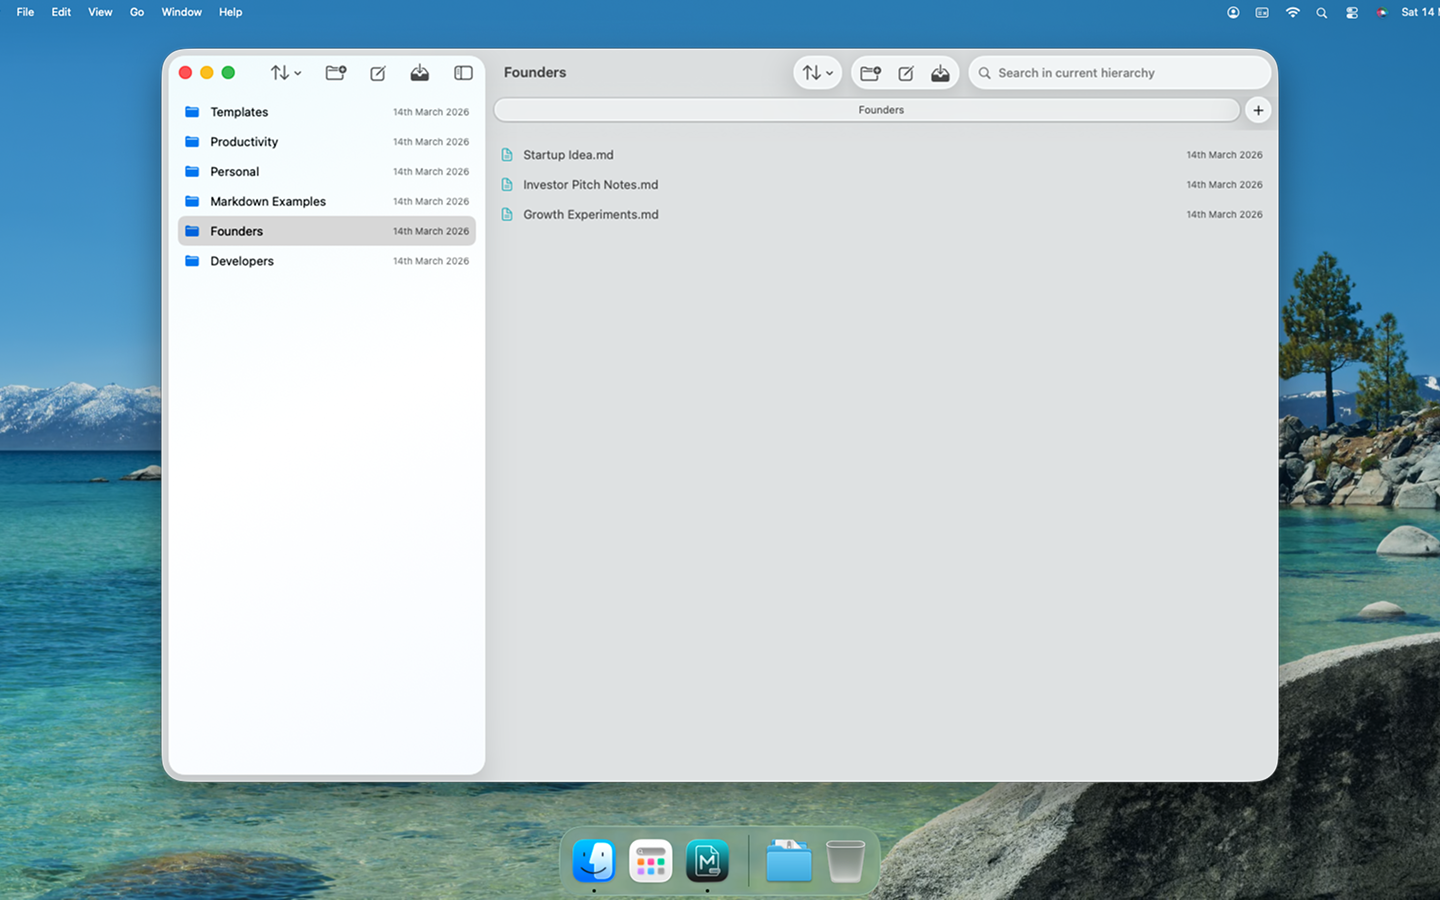Open the Window menu
Screen dimensions: 1440x900
[x=182, y=12]
